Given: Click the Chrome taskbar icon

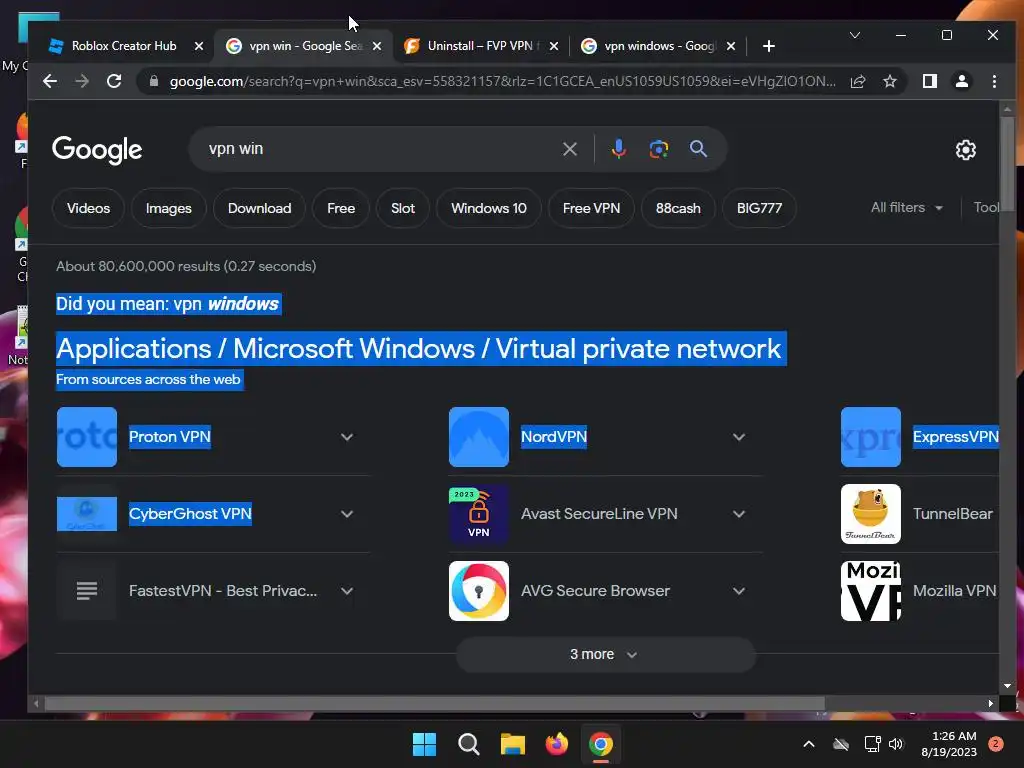Looking at the screenshot, I should (x=601, y=744).
